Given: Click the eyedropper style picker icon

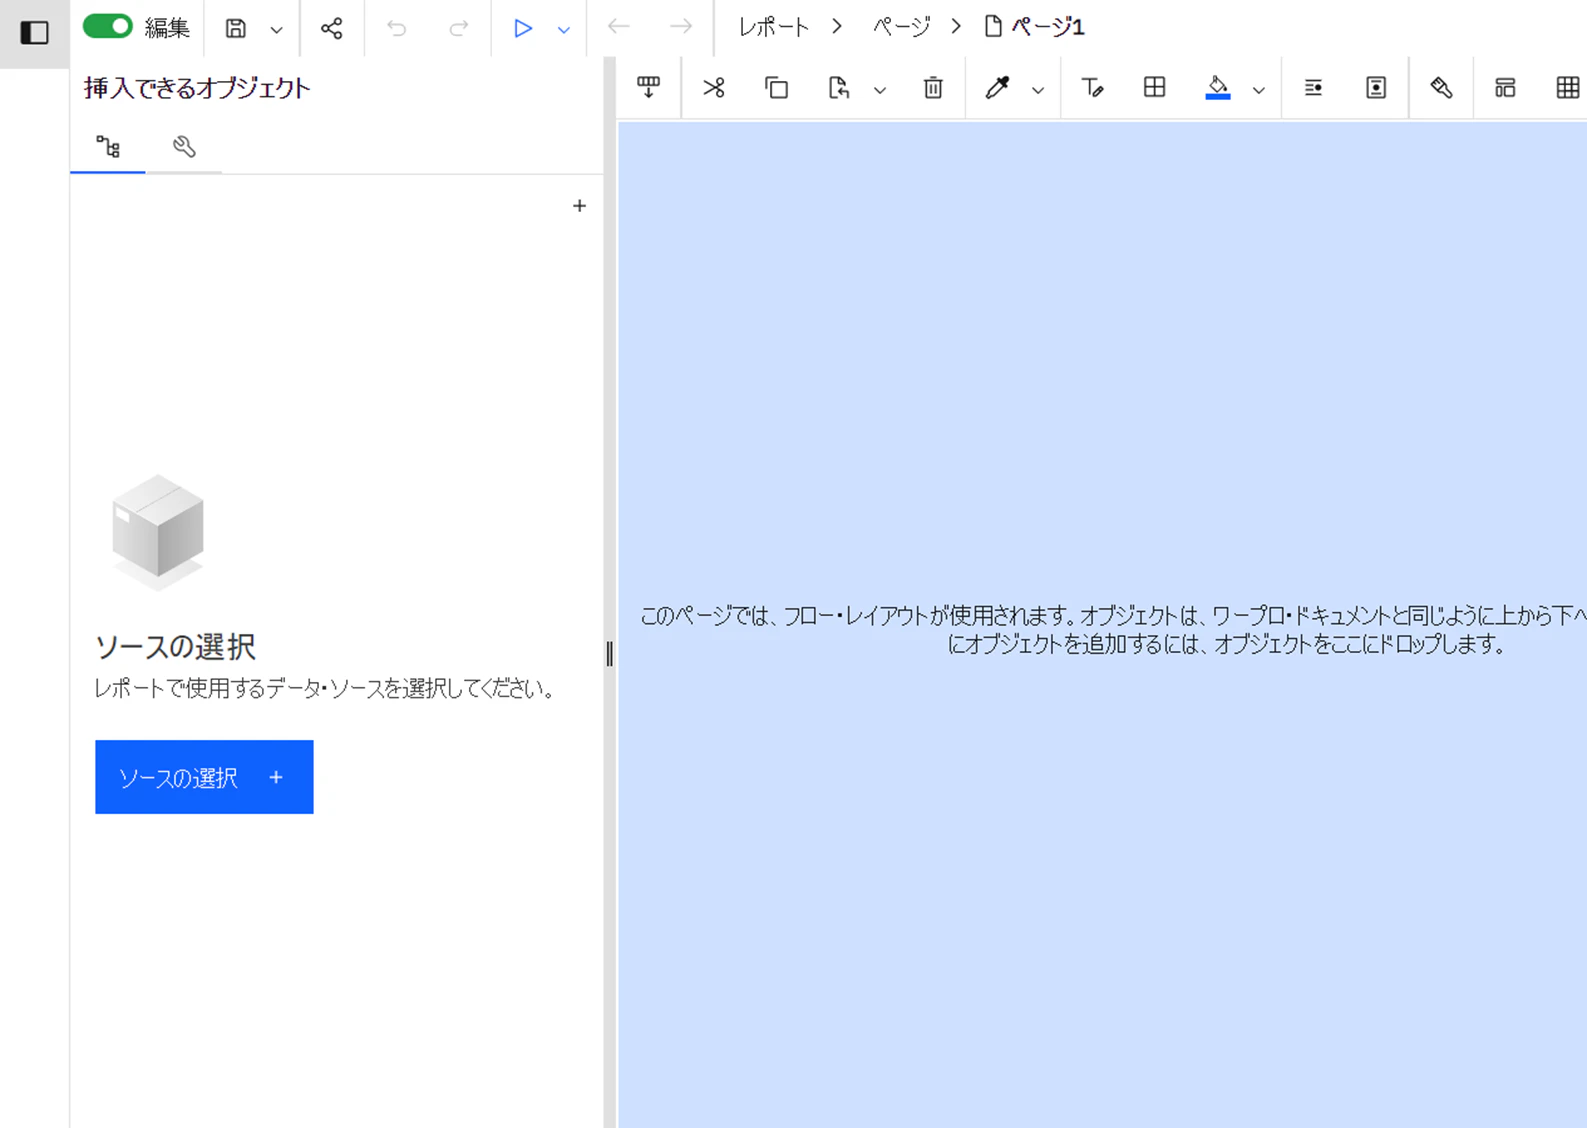Looking at the screenshot, I should [x=997, y=88].
